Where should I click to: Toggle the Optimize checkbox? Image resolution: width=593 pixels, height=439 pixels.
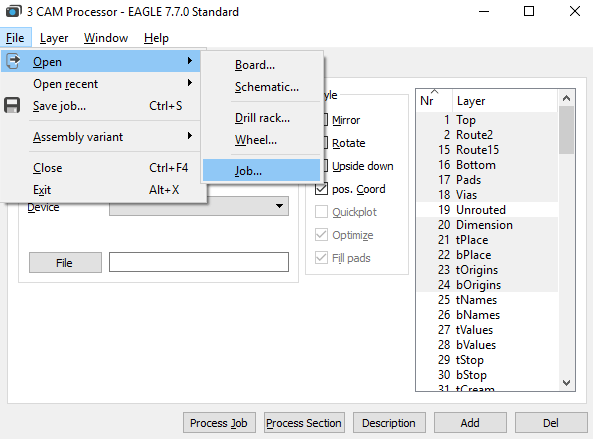click(321, 235)
